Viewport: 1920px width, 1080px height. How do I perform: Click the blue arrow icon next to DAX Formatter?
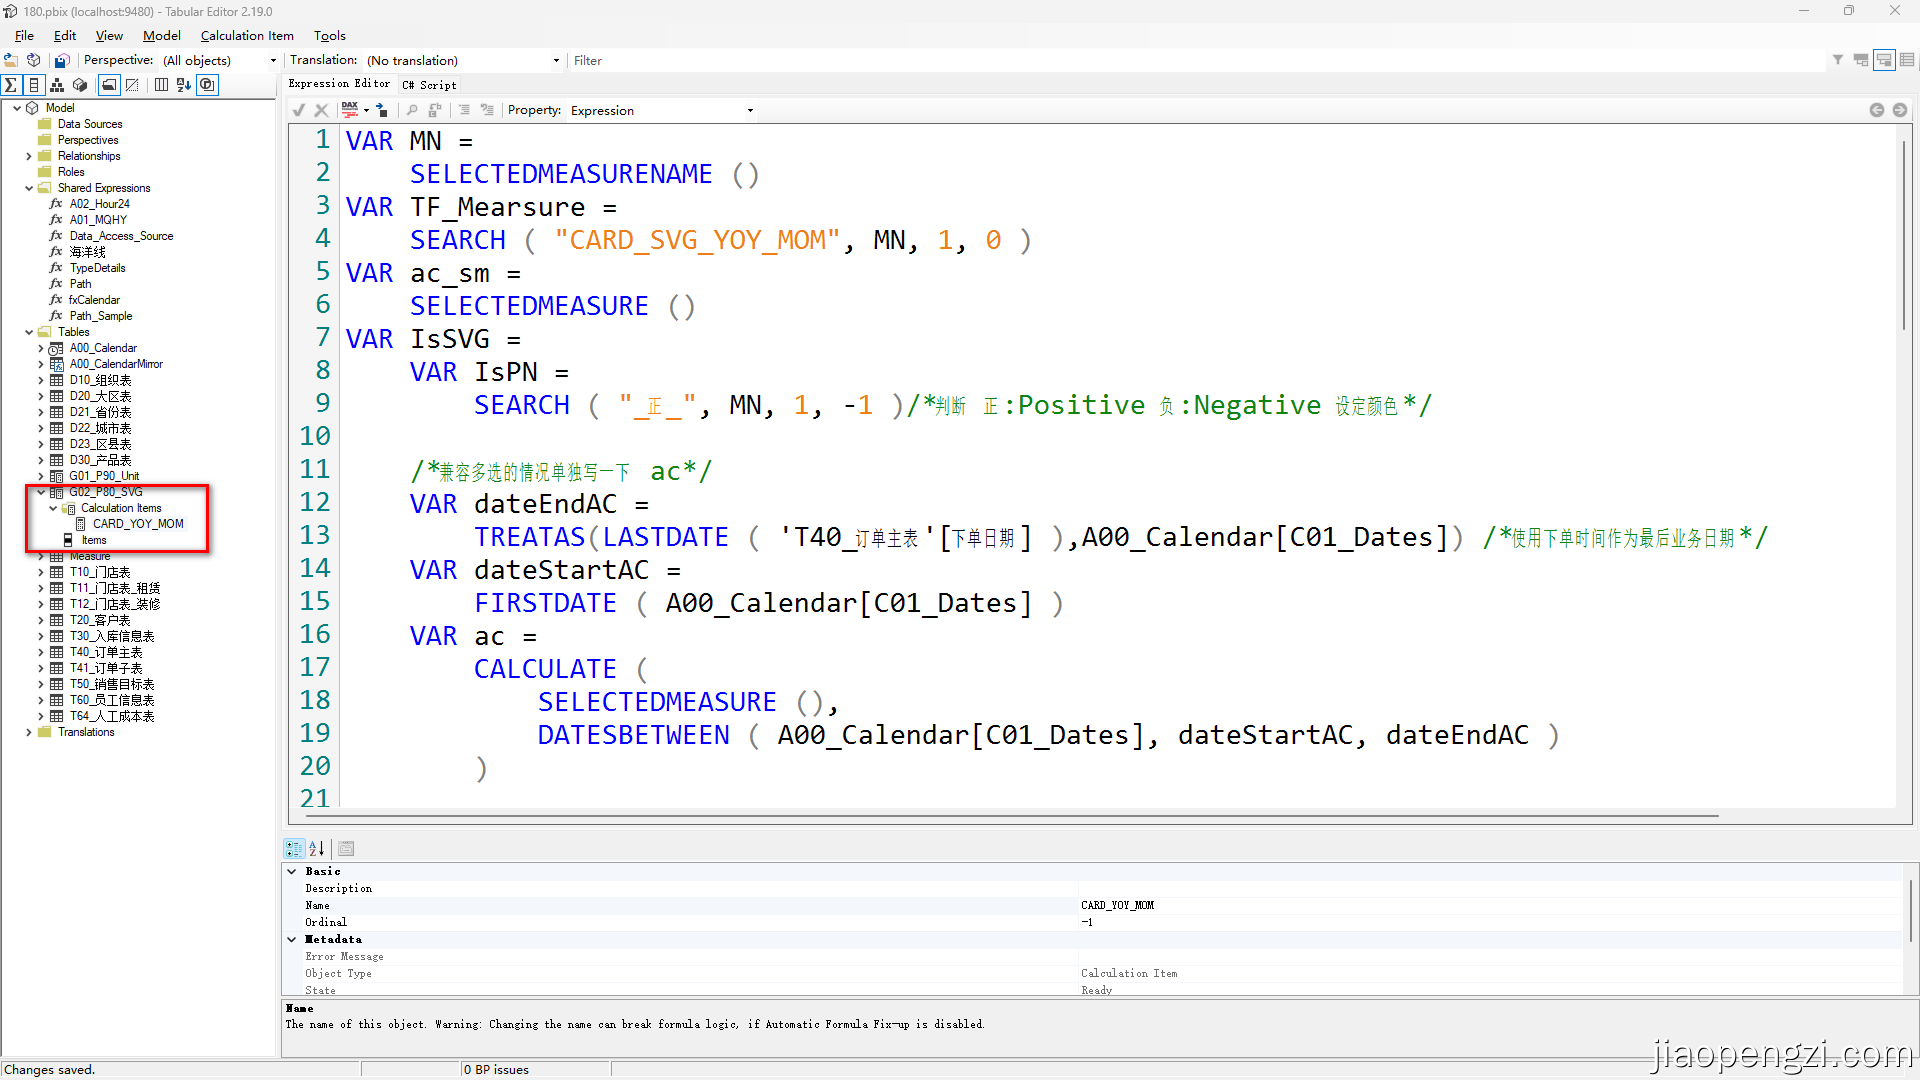click(x=381, y=110)
